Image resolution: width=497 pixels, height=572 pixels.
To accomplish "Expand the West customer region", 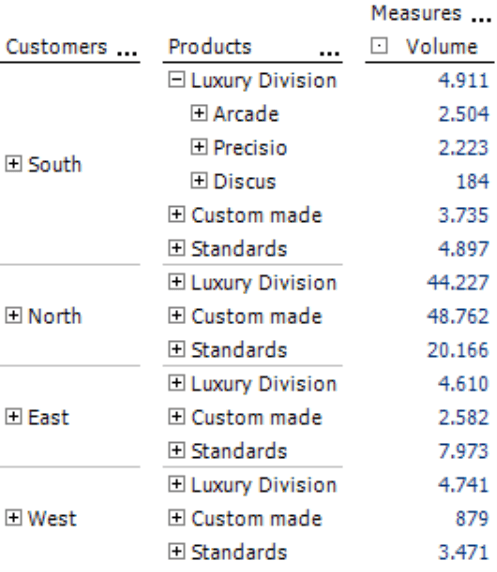I will pyautogui.click(x=14, y=518).
